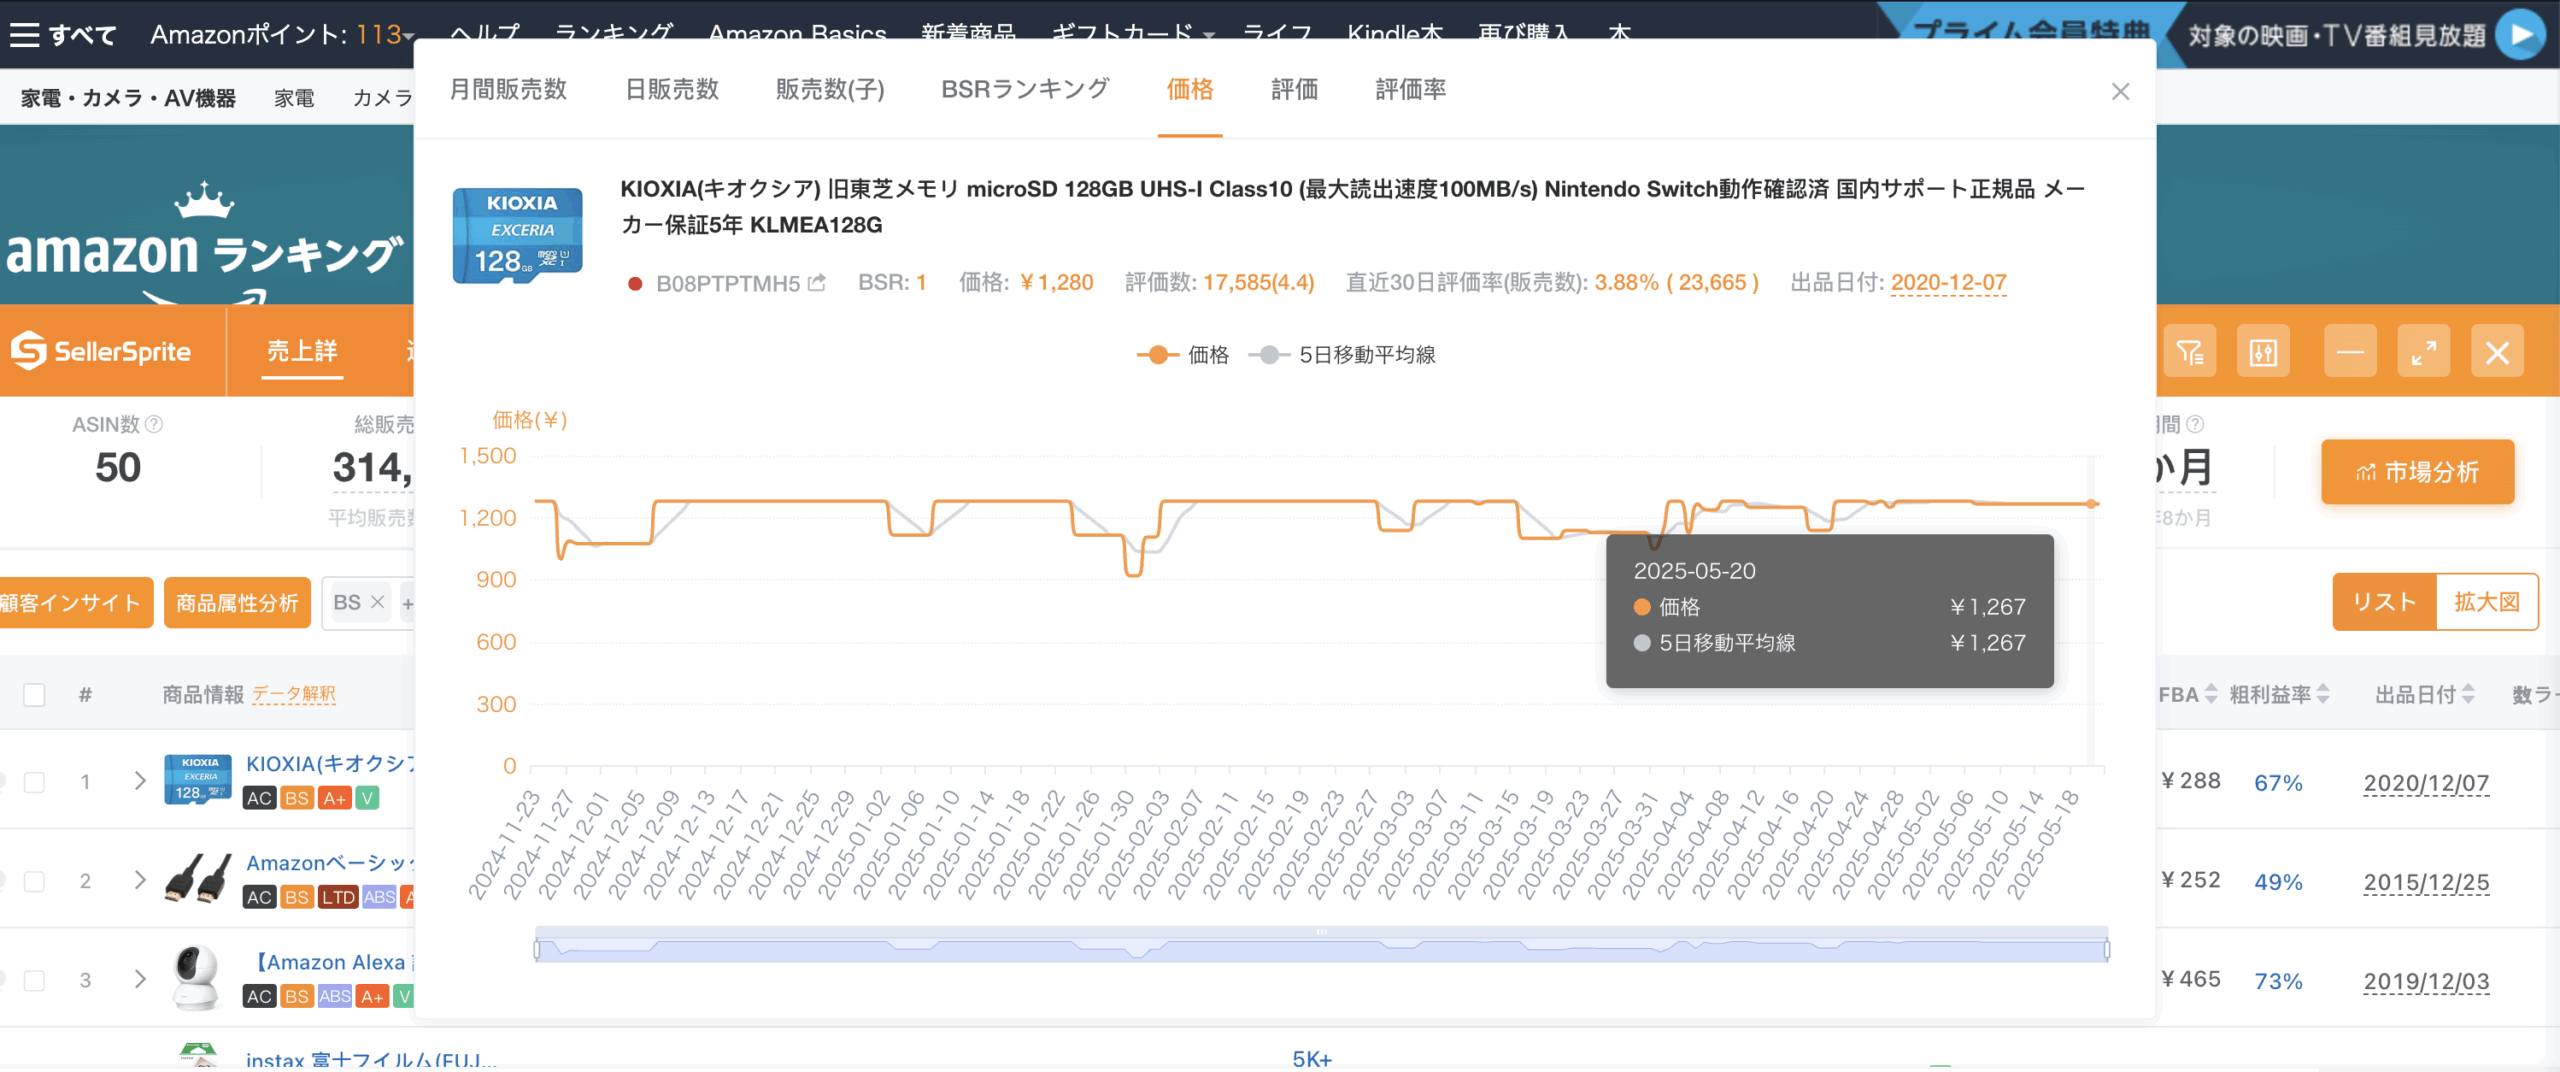Switch to 販売数(子) tab
The image size is (2560, 1072).
pos(830,90)
